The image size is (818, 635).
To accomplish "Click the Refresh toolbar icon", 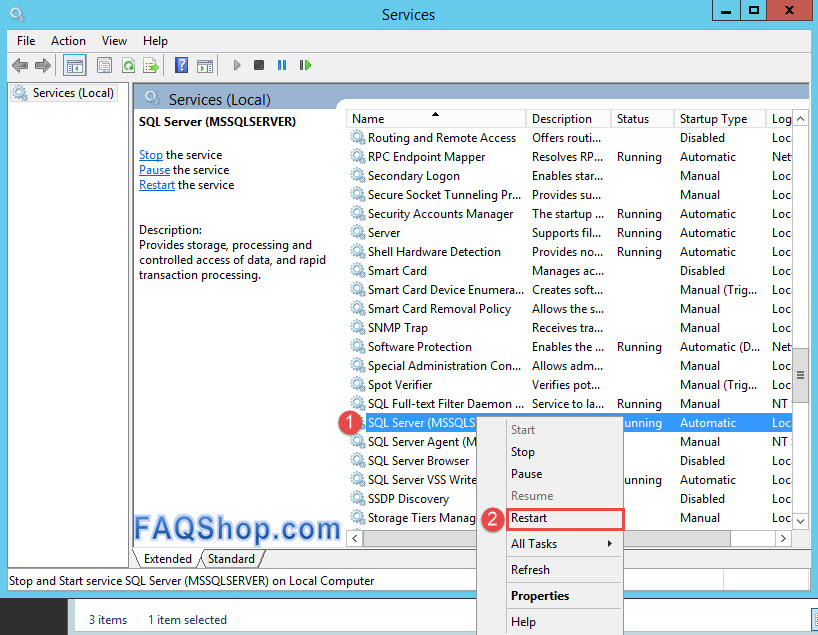I will point(128,65).
